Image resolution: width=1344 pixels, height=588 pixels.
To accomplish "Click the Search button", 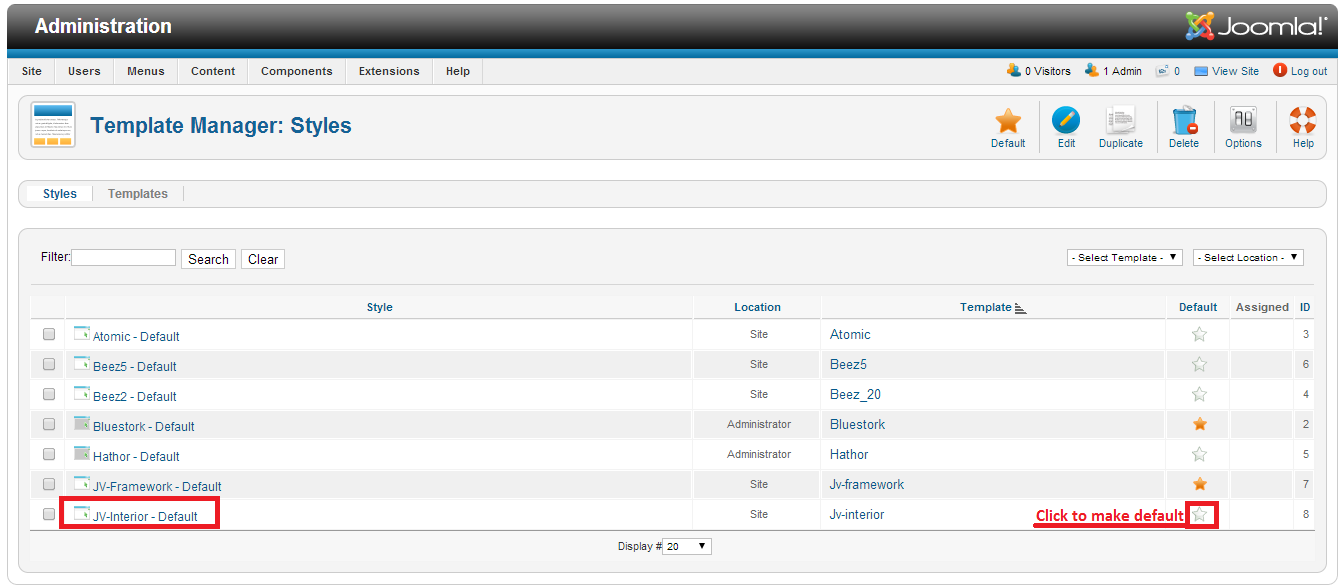I will pyautogui.click(x=208, y=259).
